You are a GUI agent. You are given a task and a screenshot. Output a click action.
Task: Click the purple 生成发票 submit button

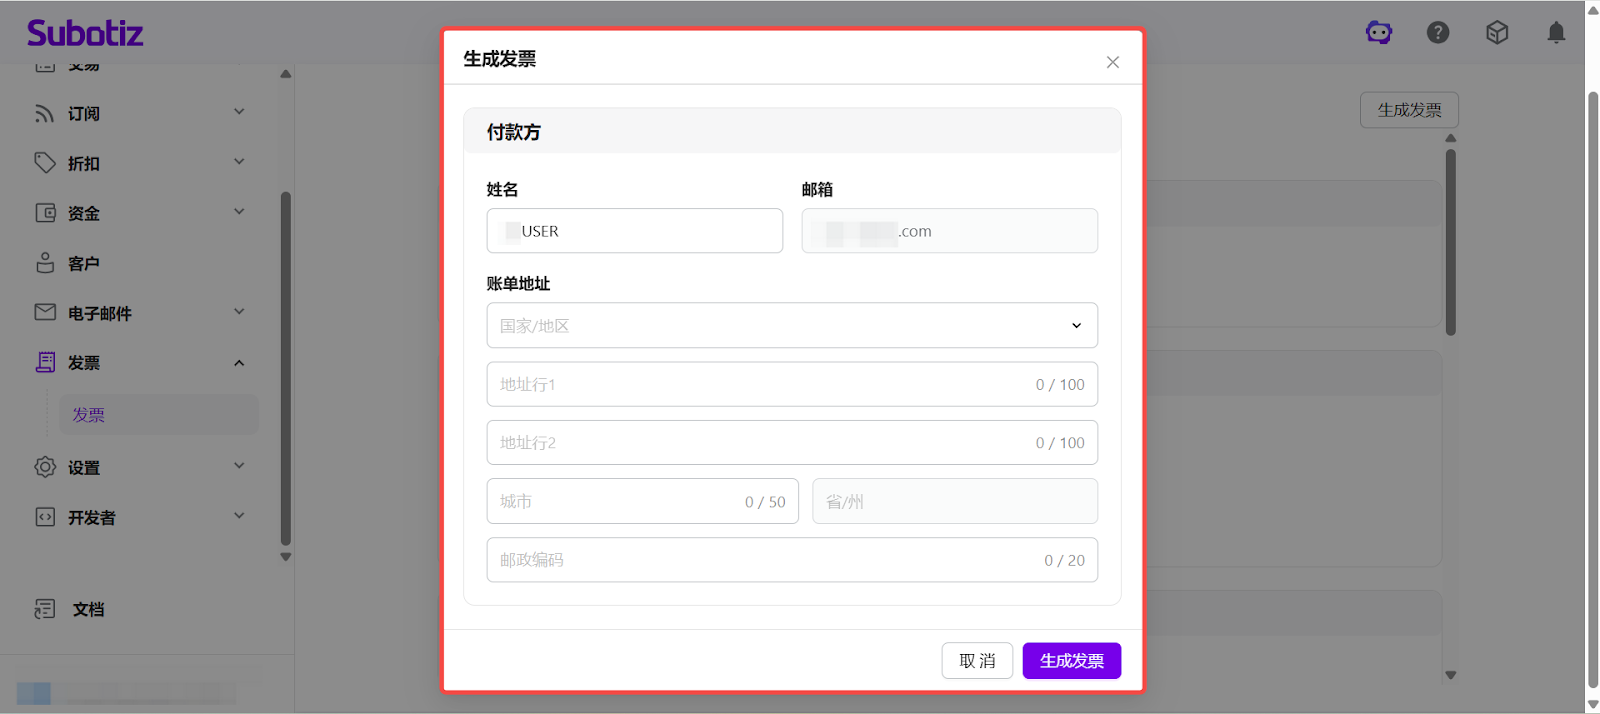[1071, 661]
